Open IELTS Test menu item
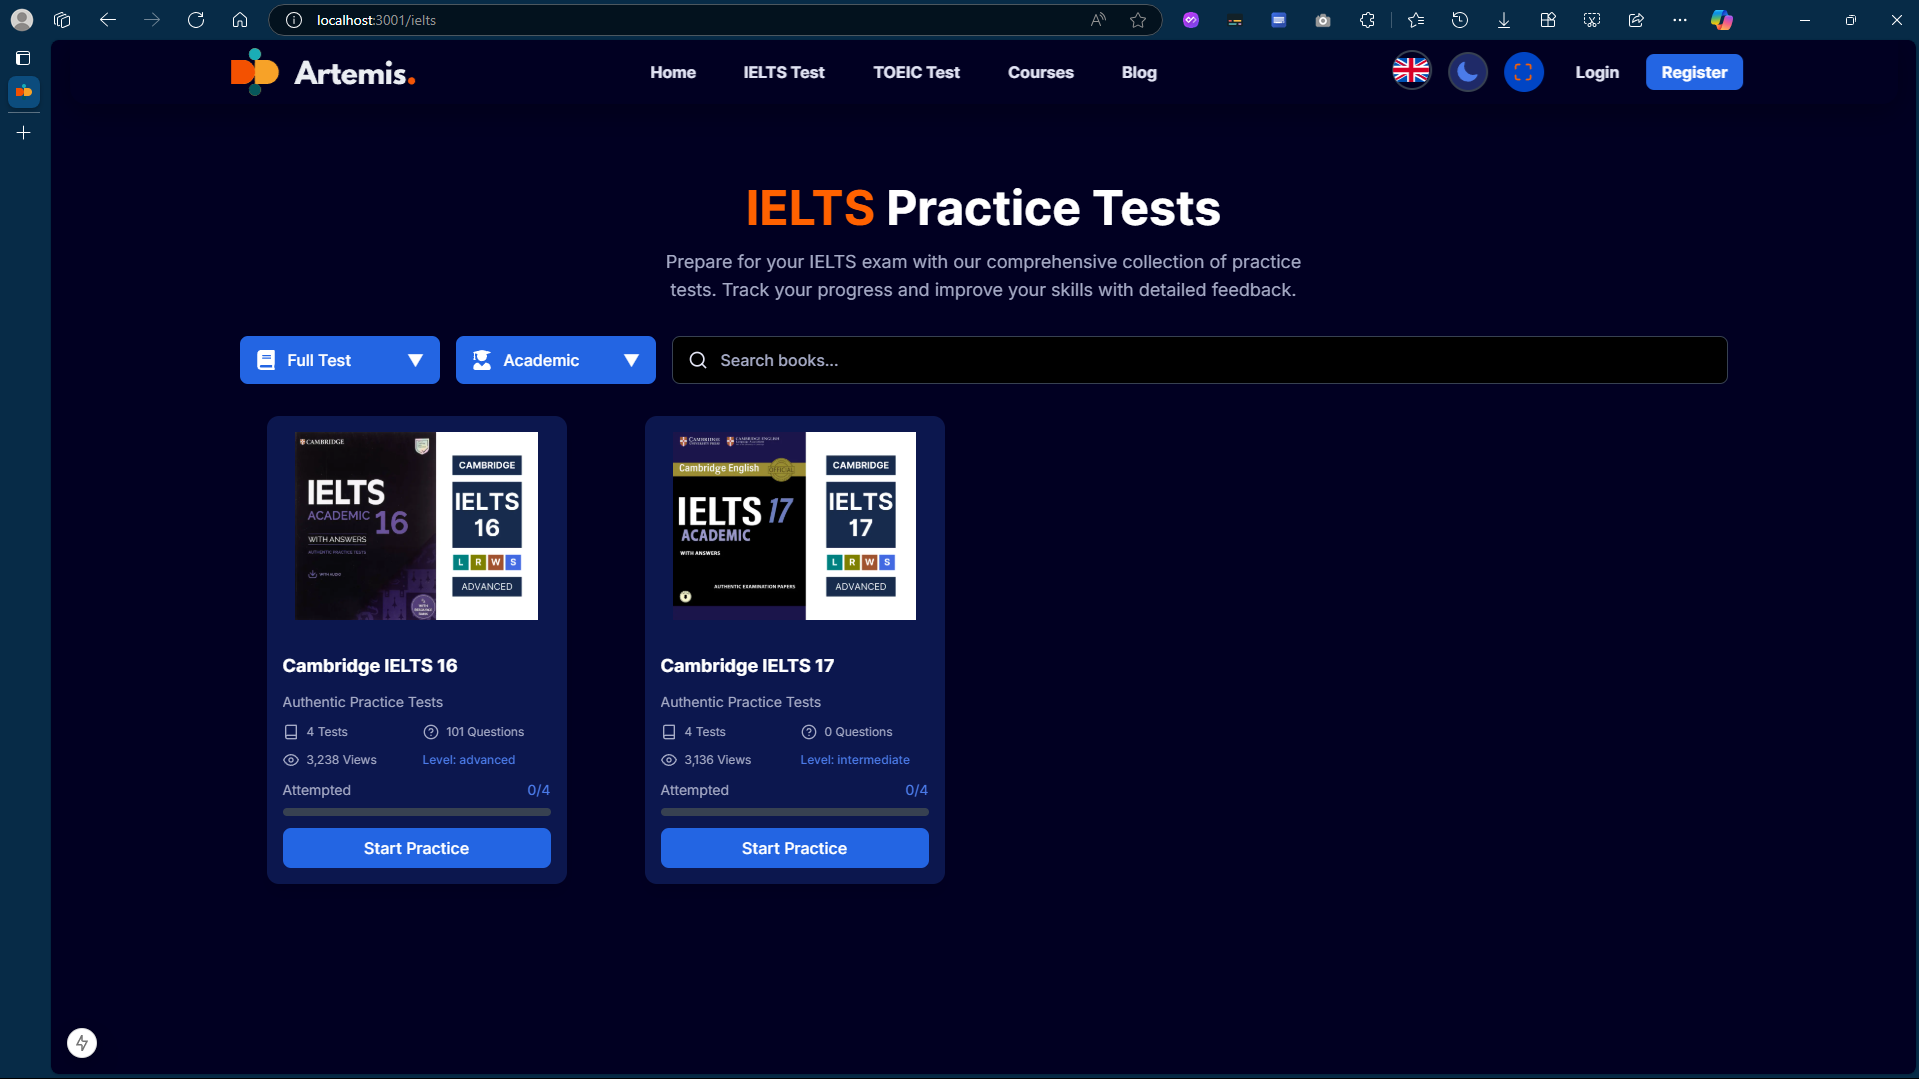This screenshot has height=1079, width=1919. tap(784, 72)
